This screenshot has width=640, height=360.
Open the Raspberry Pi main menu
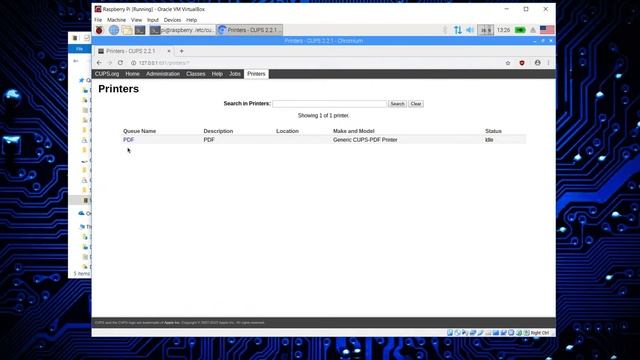point(99,30)
